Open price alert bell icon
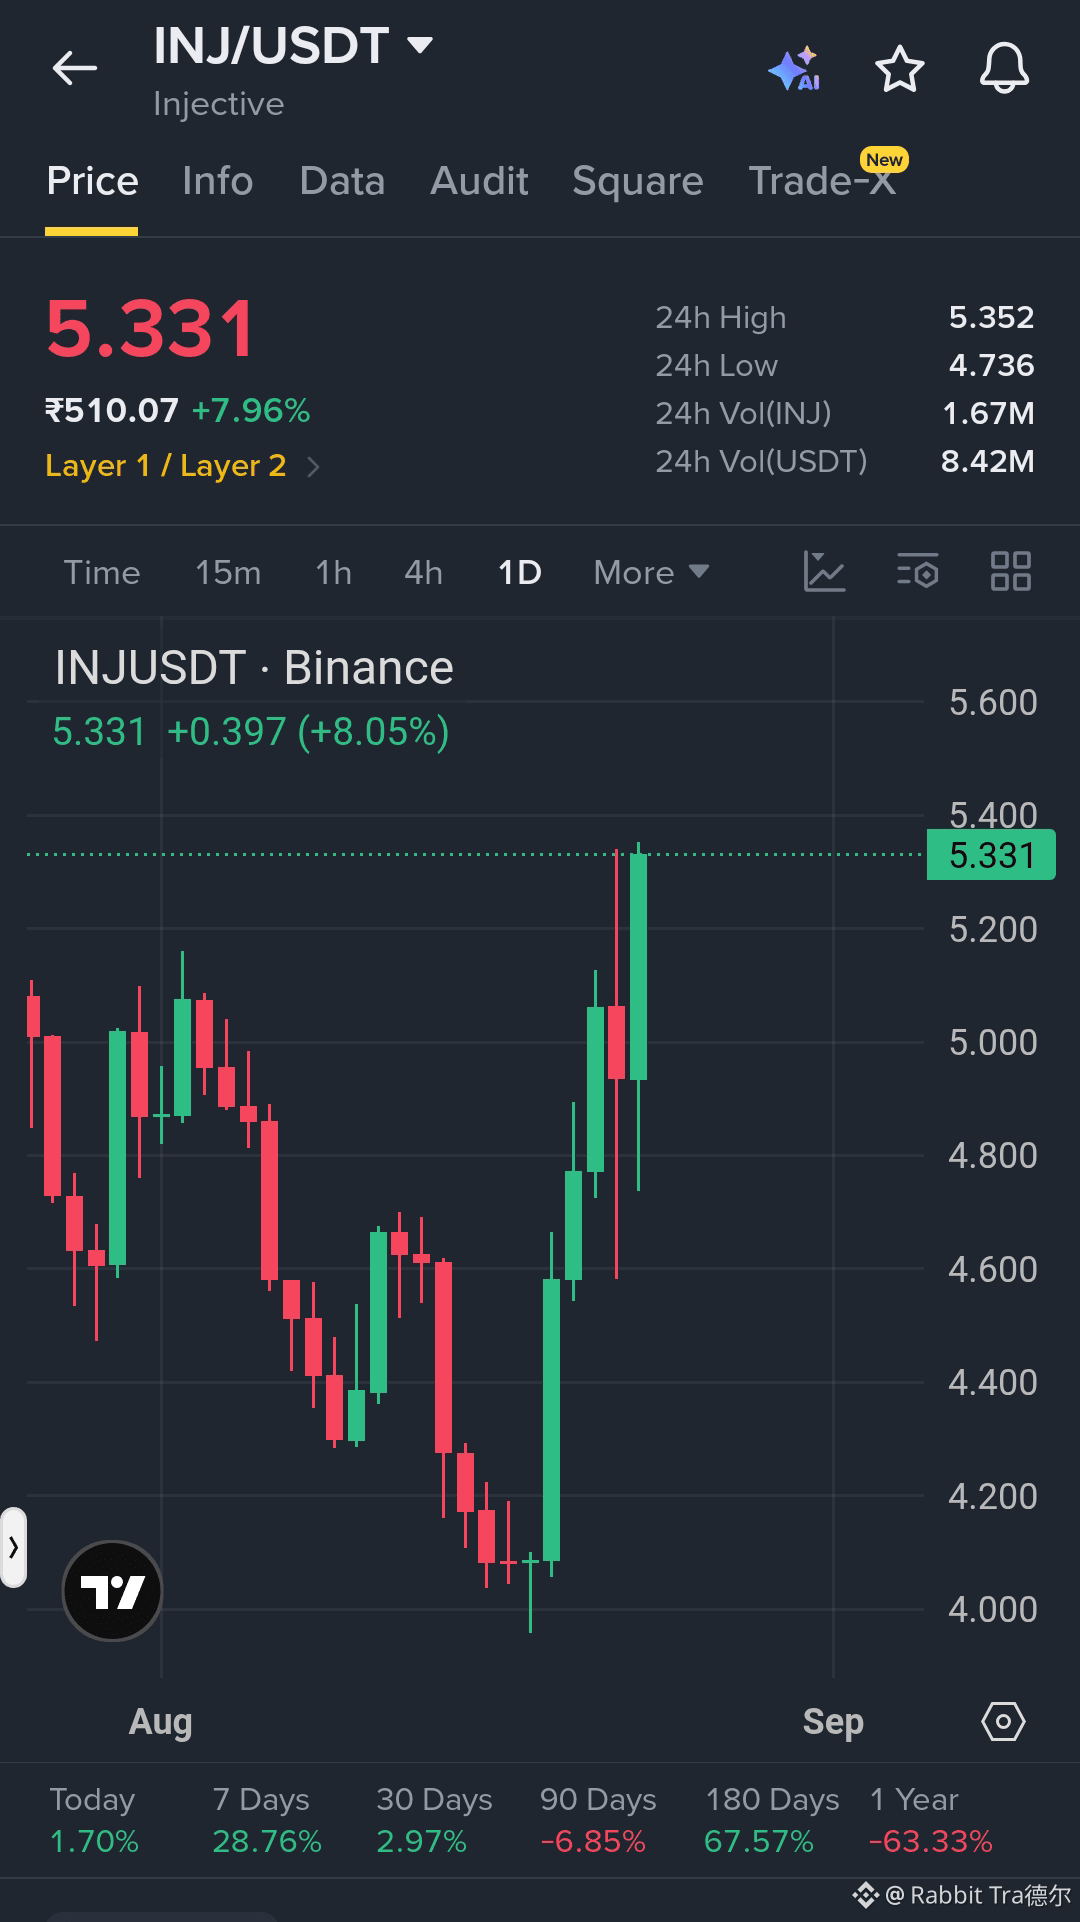Viewport: 1080px width, 1922px height. pos(1004,69)
